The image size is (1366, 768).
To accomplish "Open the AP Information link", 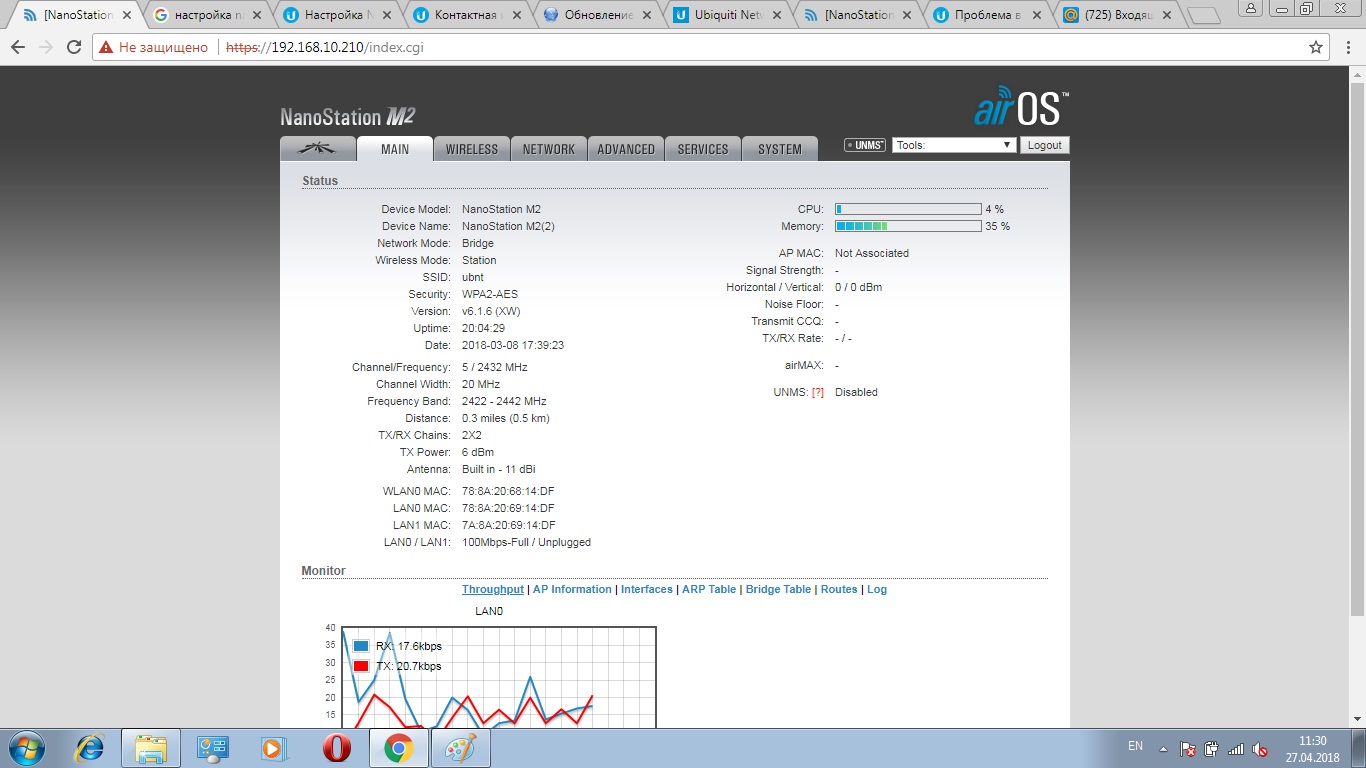I will [572, 589].
